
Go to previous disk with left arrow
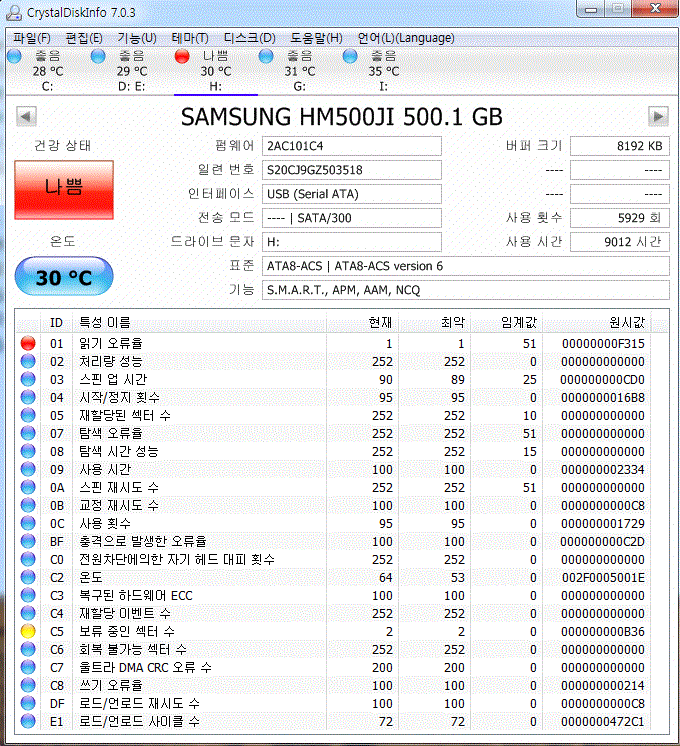coord(26,117)
